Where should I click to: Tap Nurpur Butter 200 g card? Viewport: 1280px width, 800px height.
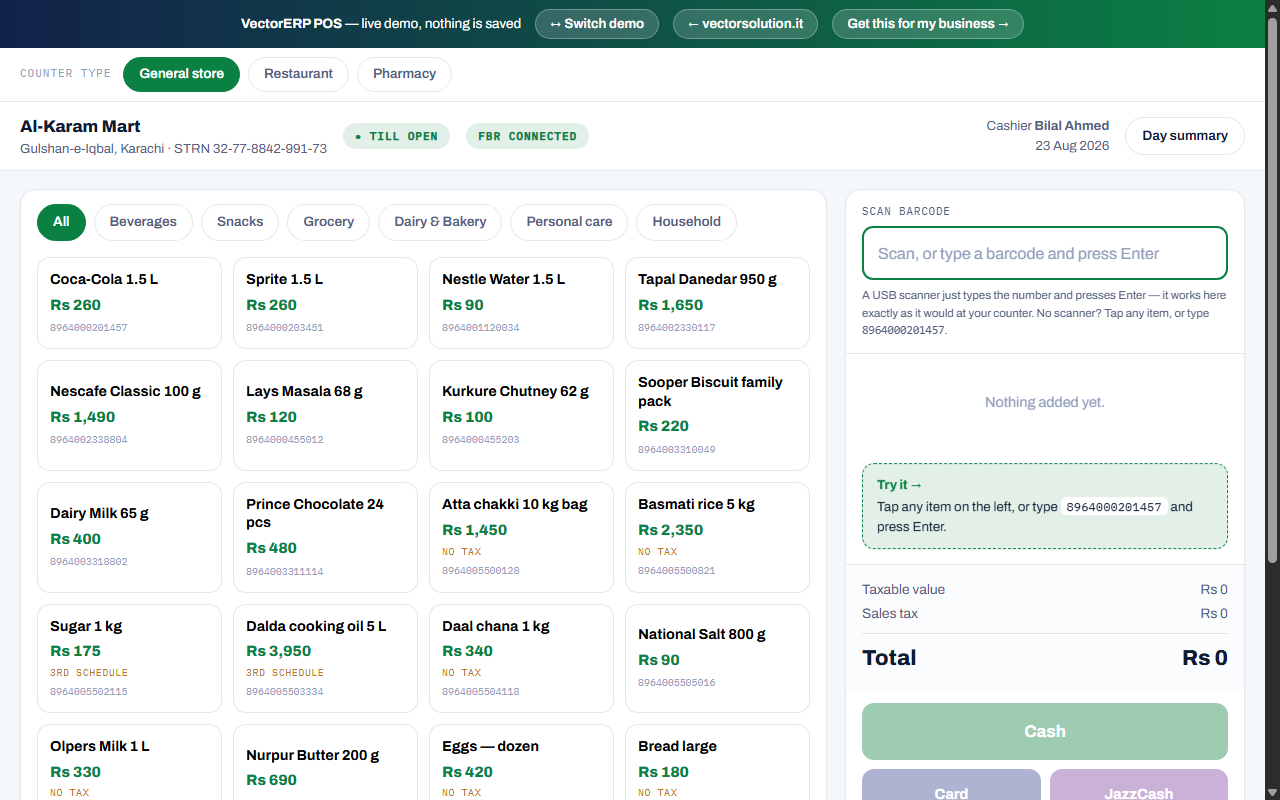(x=325, y=762)
